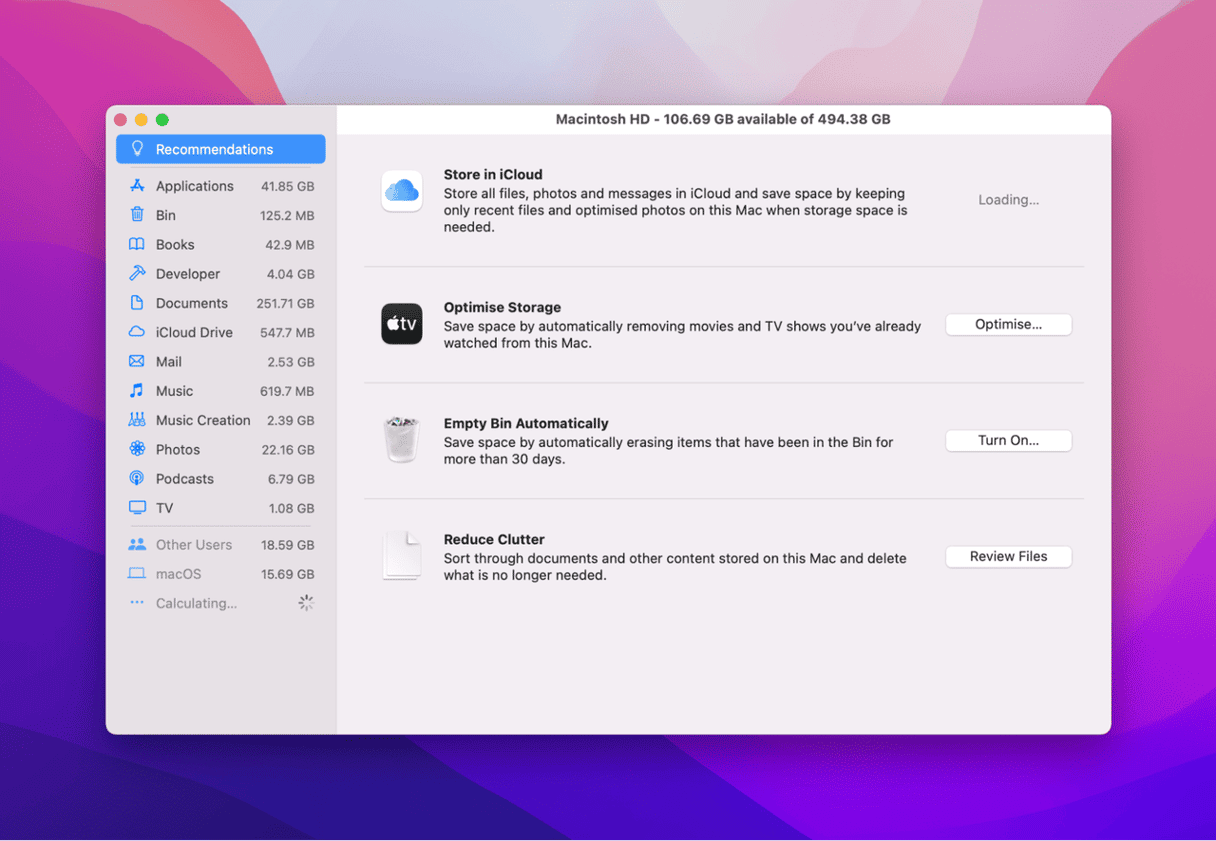Viewport: 1216px width, 841px height.
Task: Click the Music note icon
Action: click(137, 391)
